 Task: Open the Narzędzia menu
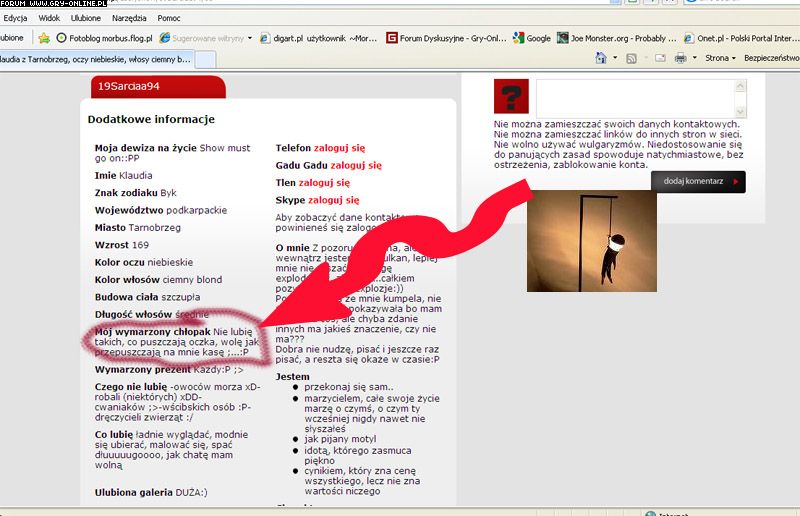tap(129, 18)
